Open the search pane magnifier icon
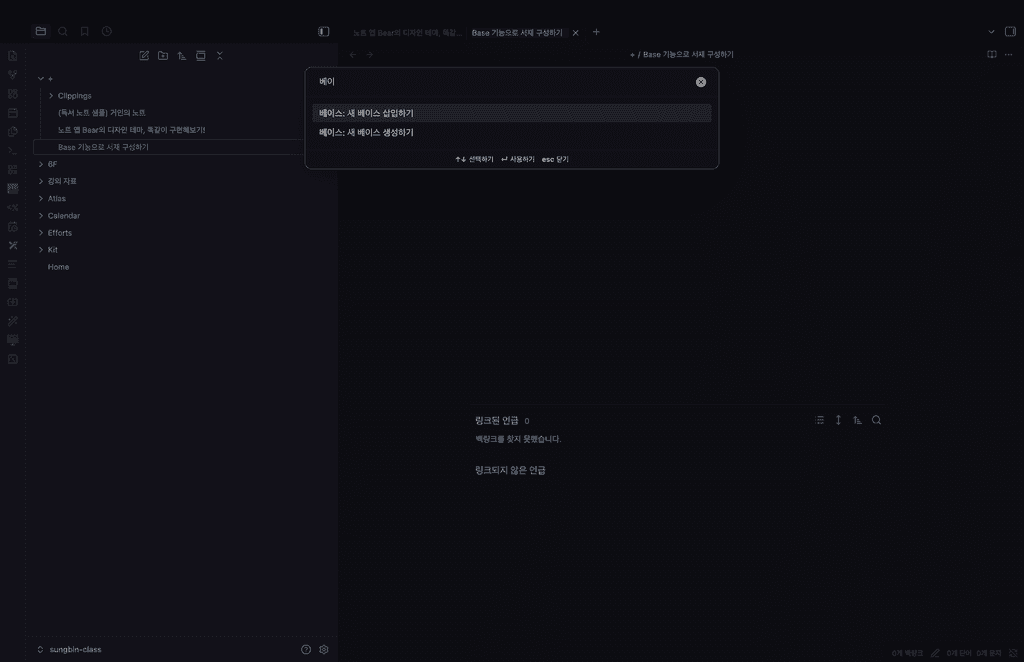 click(63, 31)
